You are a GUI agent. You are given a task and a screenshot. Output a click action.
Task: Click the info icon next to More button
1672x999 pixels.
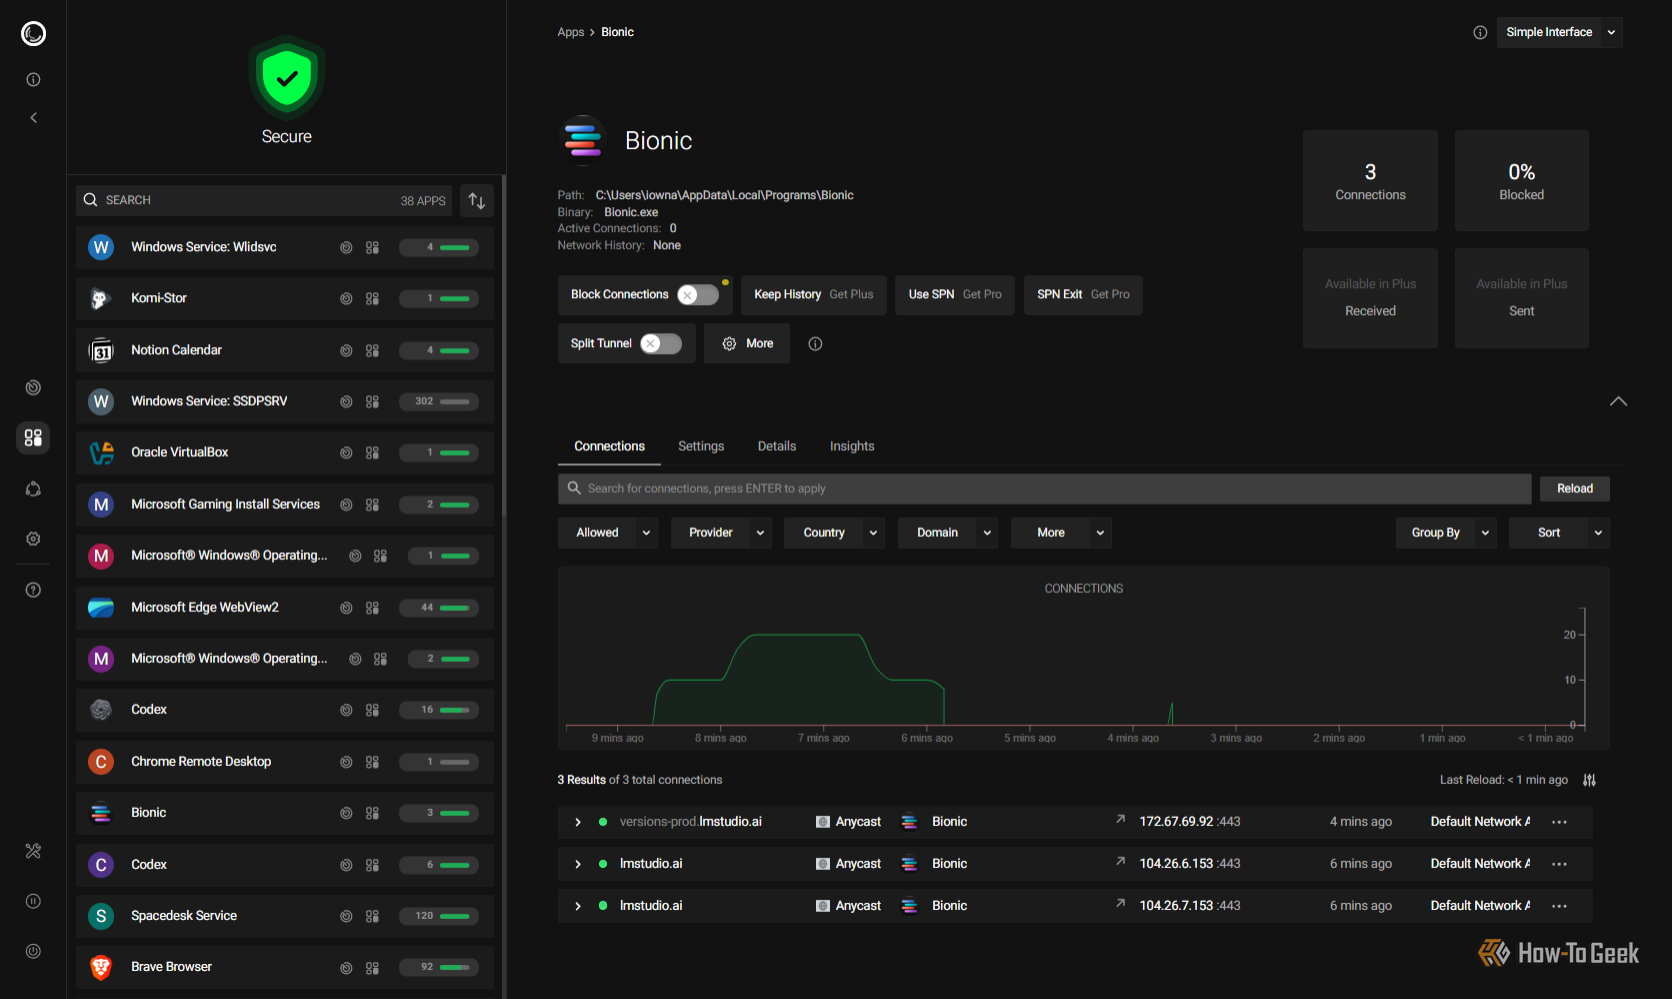pyautogui.click(x=815, y=344)
